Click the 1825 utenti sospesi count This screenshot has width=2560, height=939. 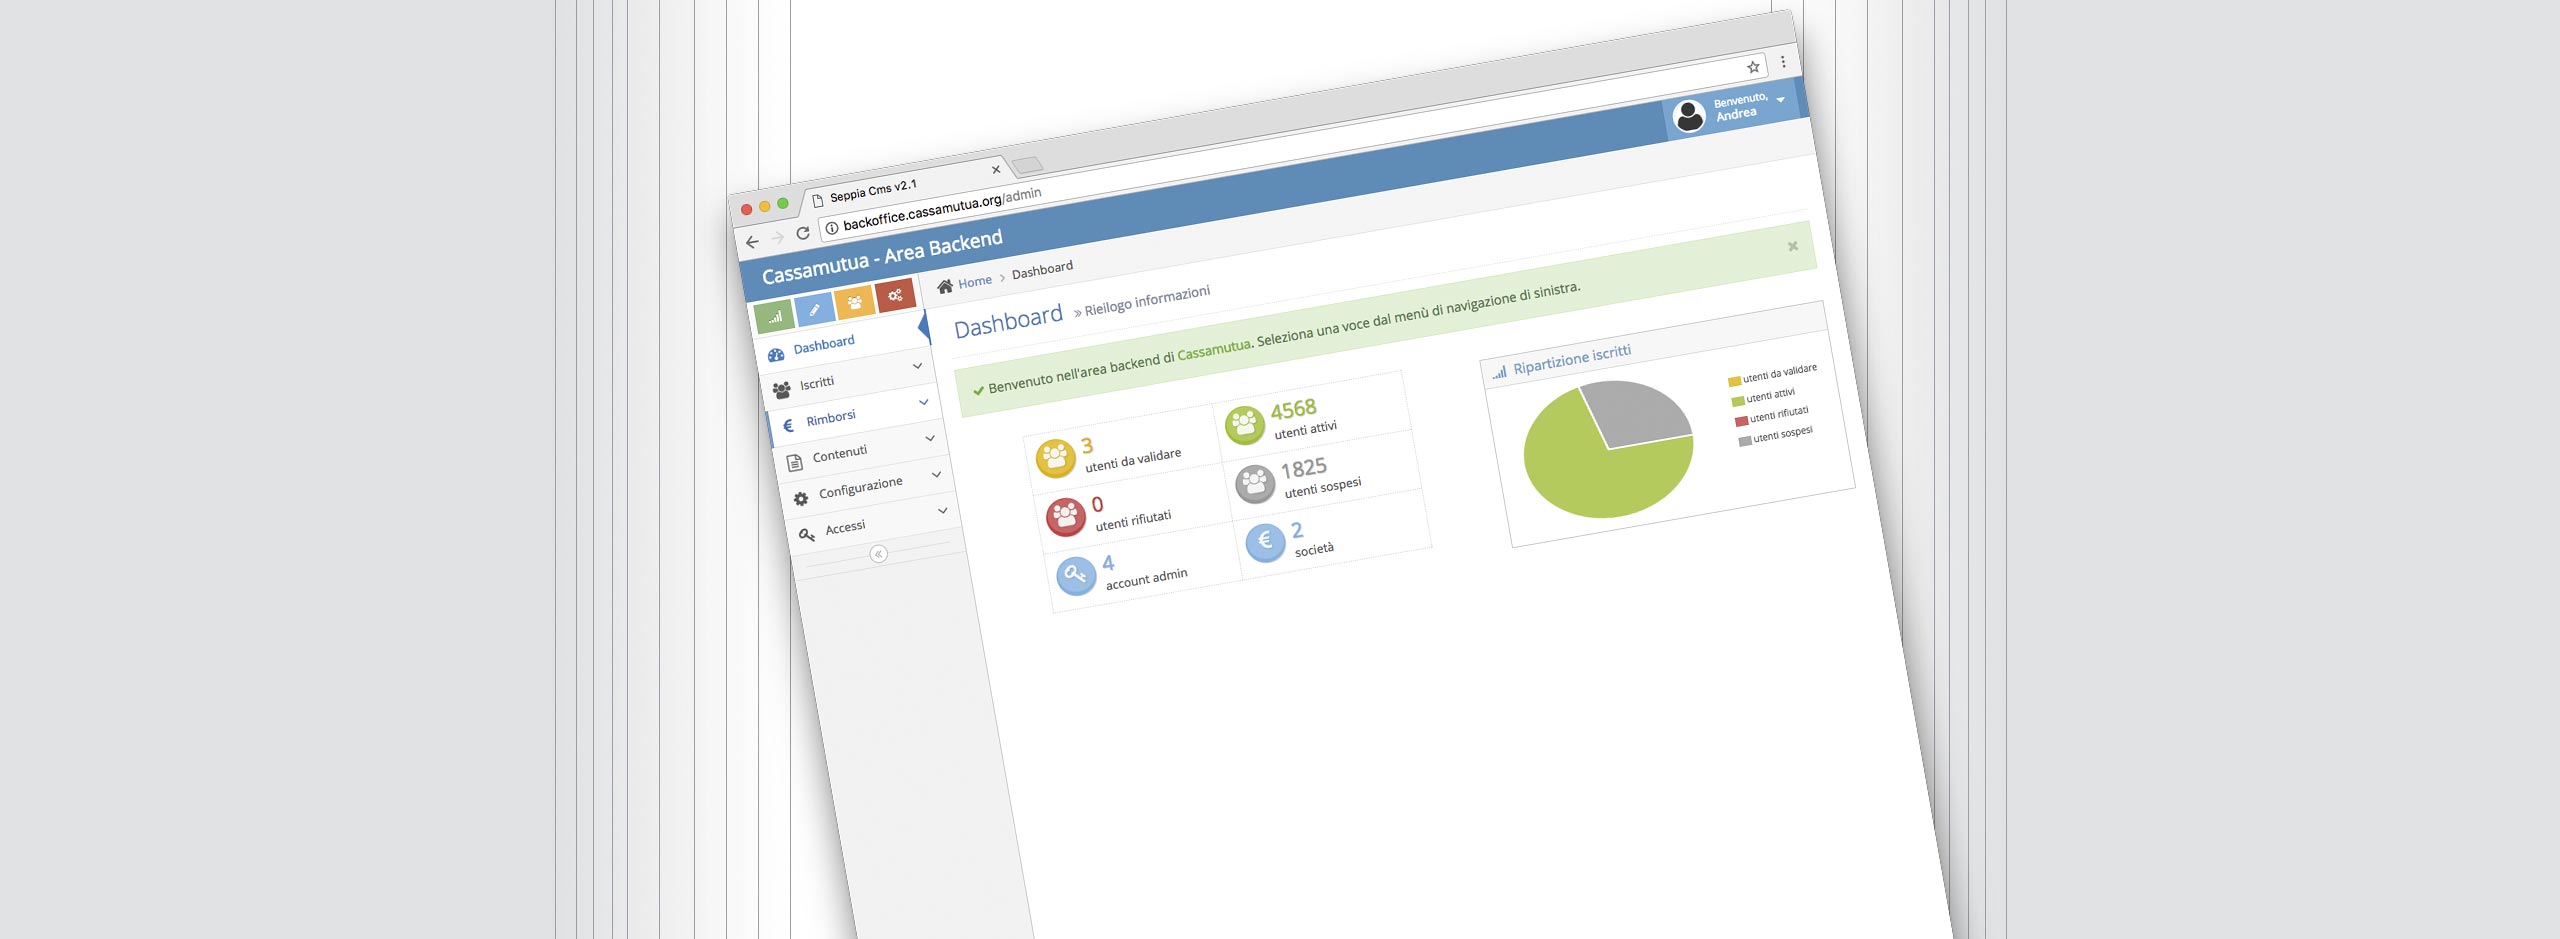coord(1303,468)
